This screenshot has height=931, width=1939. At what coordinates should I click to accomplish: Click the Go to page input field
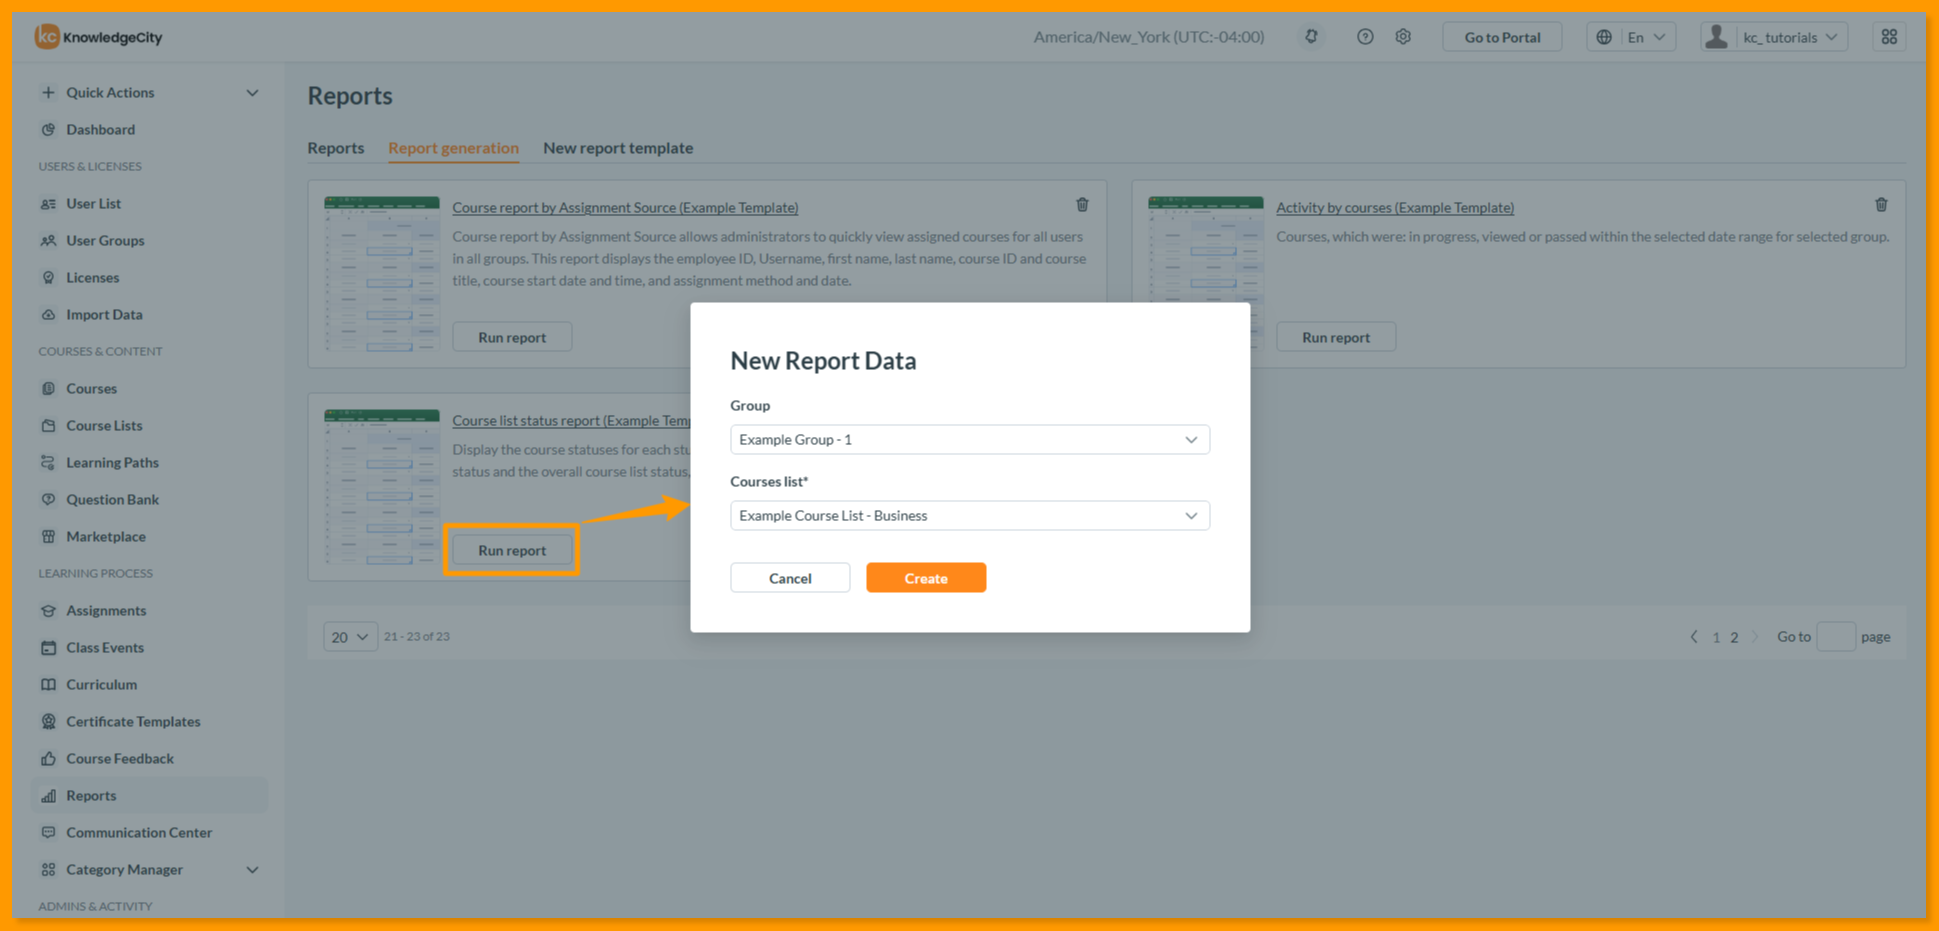coord(1836,637)
